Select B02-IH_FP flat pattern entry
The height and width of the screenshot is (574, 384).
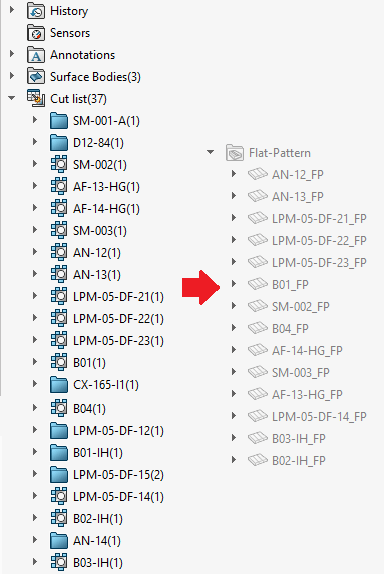tap(299, 460)
